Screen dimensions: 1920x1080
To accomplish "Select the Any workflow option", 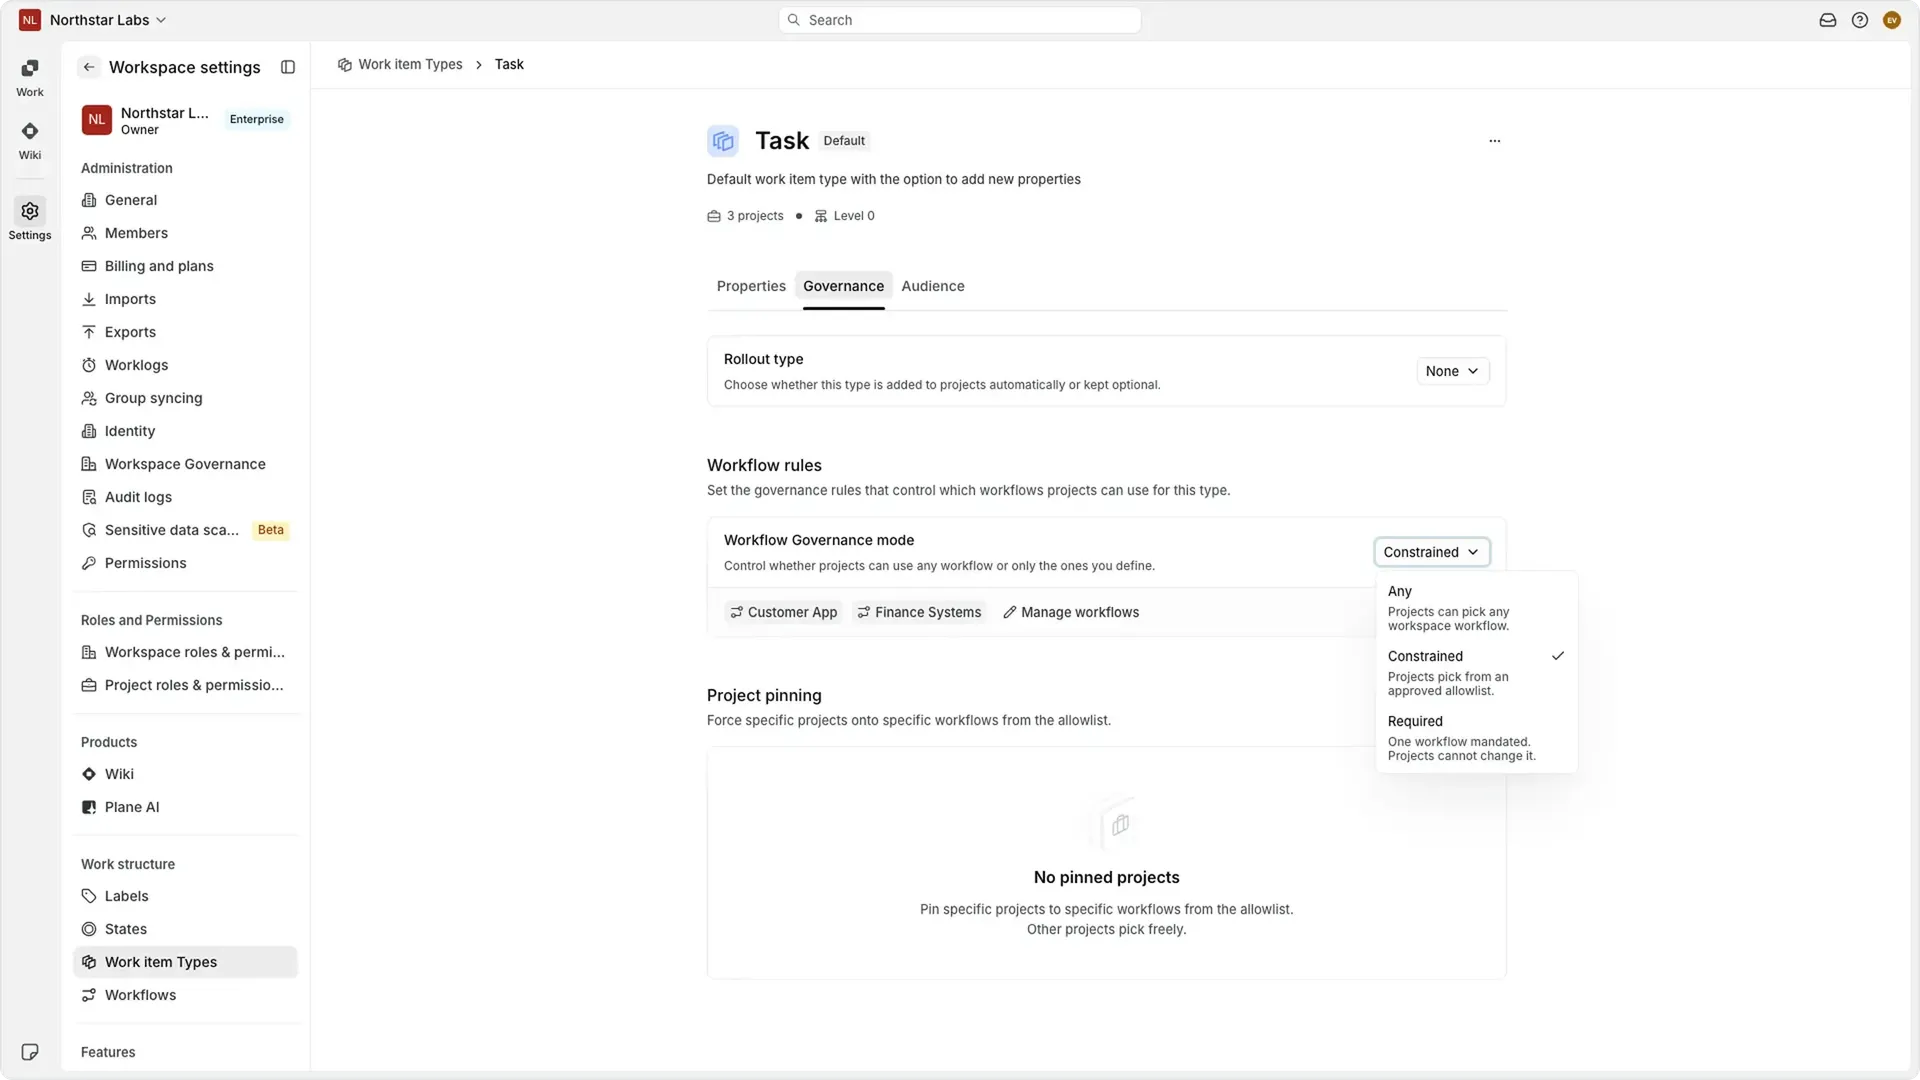I will tap(1476, 608).
